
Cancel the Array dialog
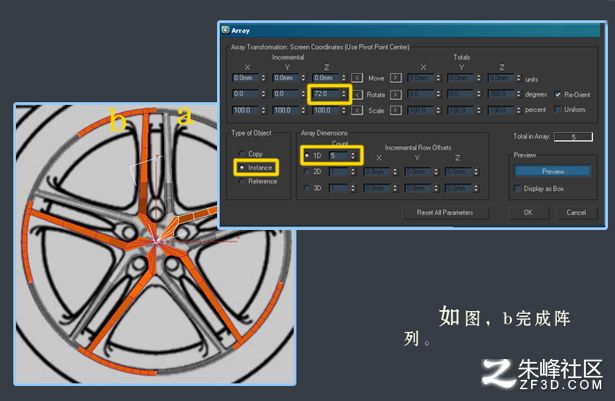576,212
